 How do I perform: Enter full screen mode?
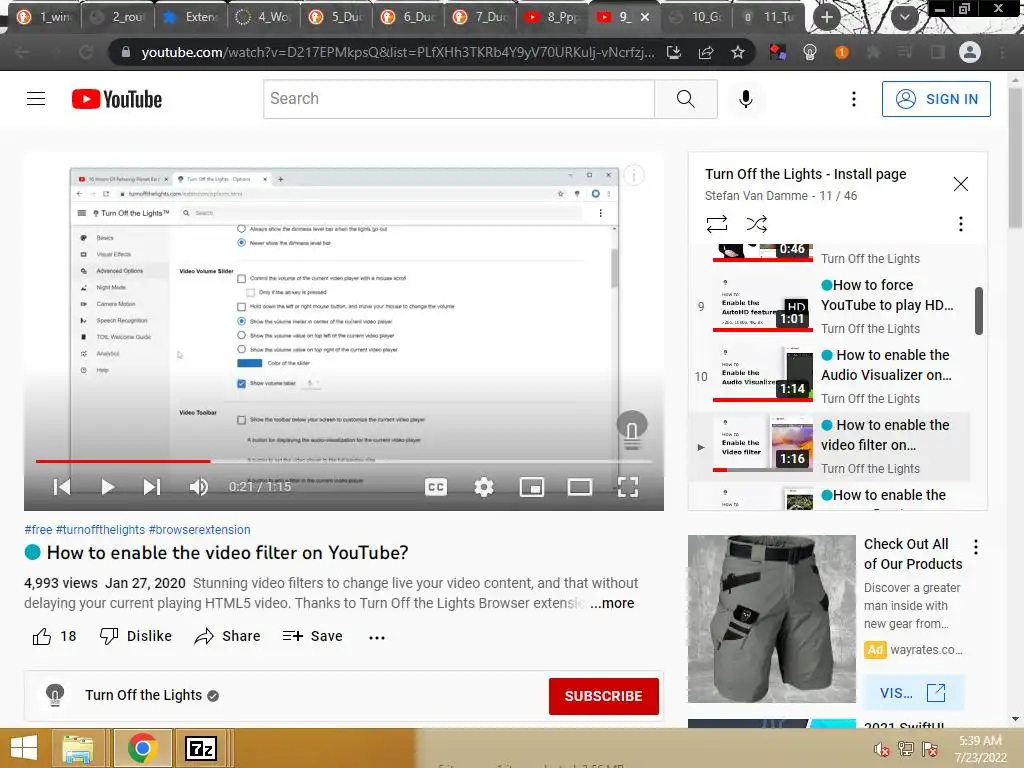(628, 487)
